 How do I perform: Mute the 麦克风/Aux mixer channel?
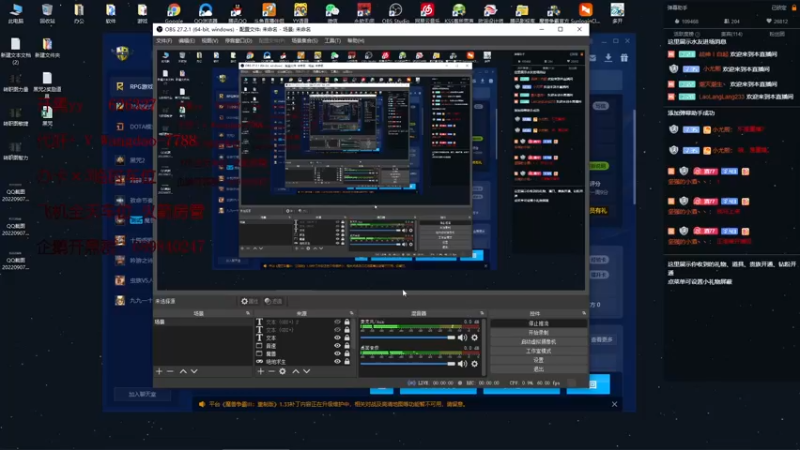pyautogui.click(x=462, y=338)
